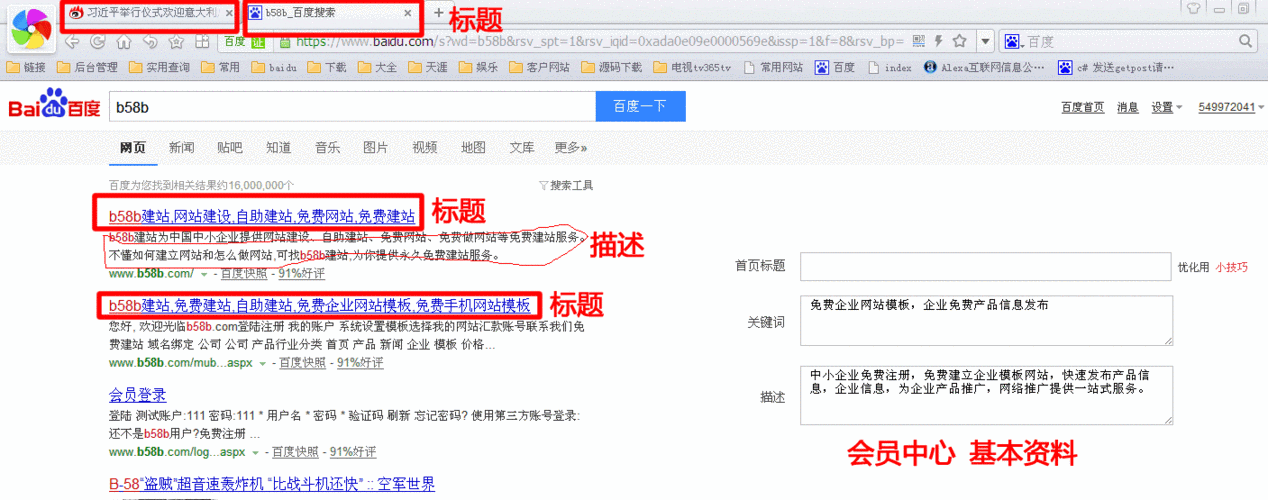Select the 贴吧 search category tab
Screen dimensions: 1268x500
pos(230,147)
